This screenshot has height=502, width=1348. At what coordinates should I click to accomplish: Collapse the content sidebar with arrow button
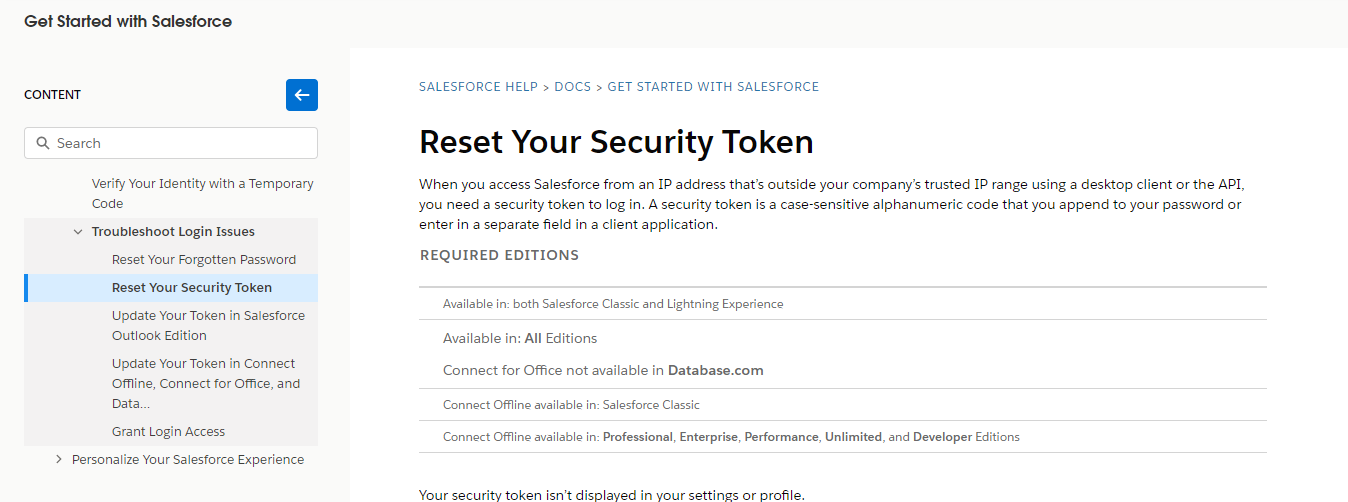coord(302,95)
